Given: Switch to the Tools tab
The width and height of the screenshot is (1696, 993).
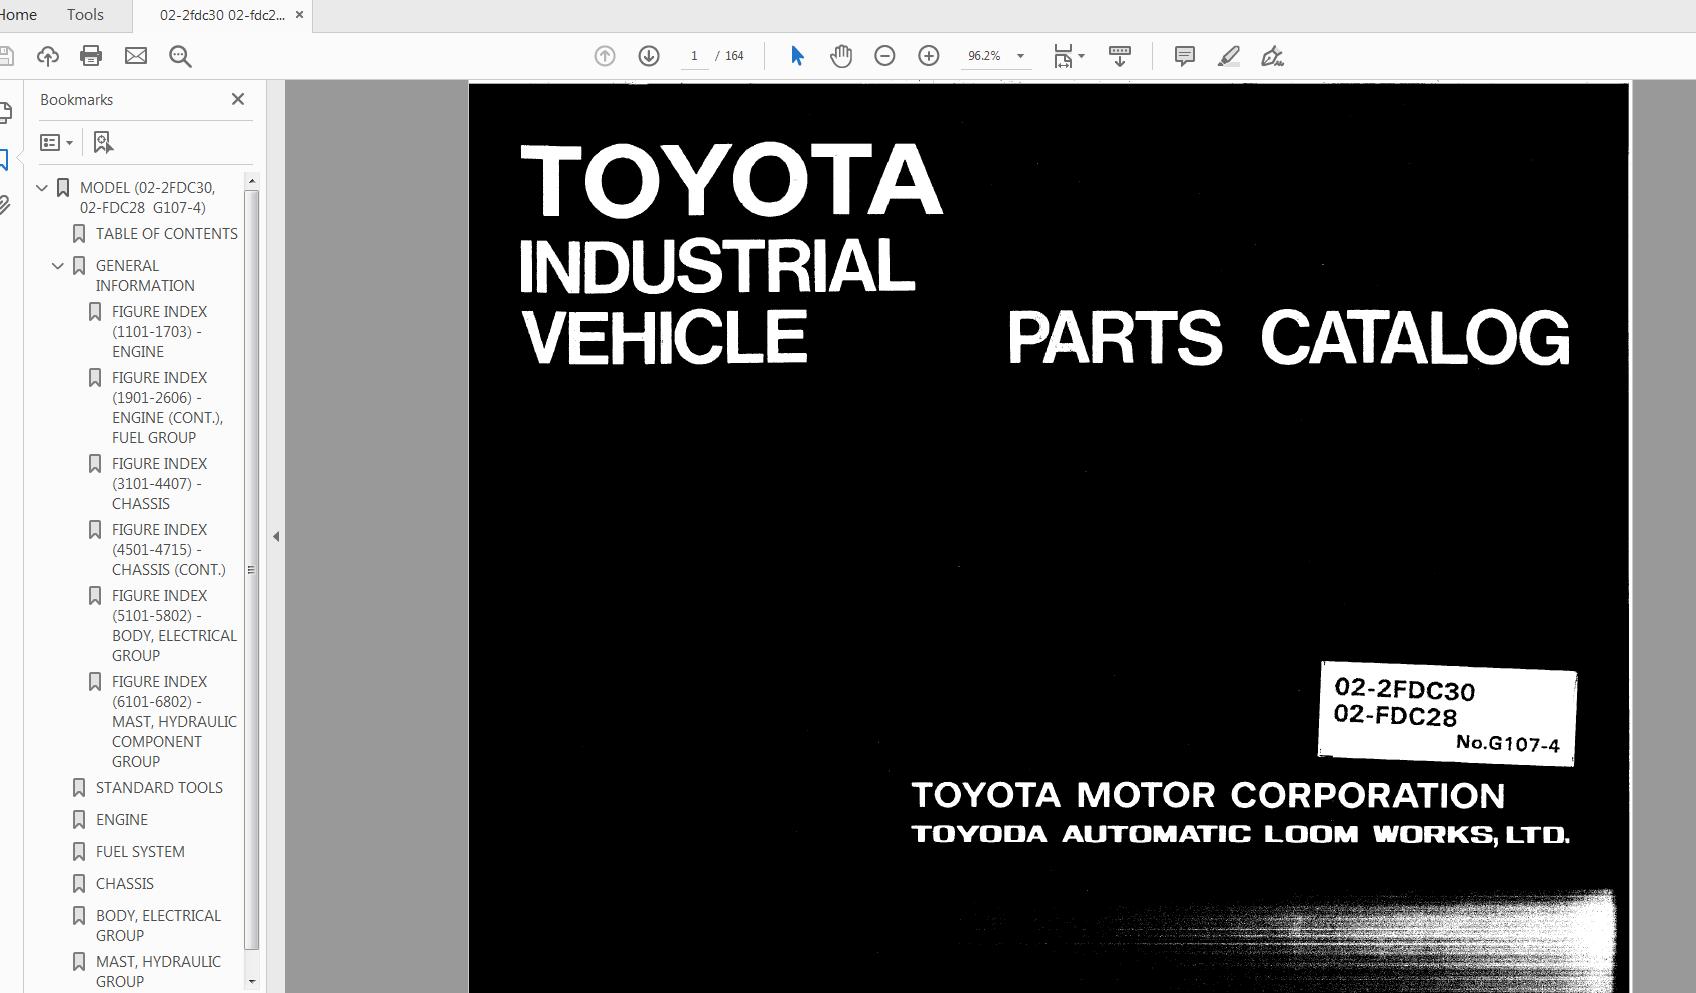Looking at the screenshot, I should [85, 15].
